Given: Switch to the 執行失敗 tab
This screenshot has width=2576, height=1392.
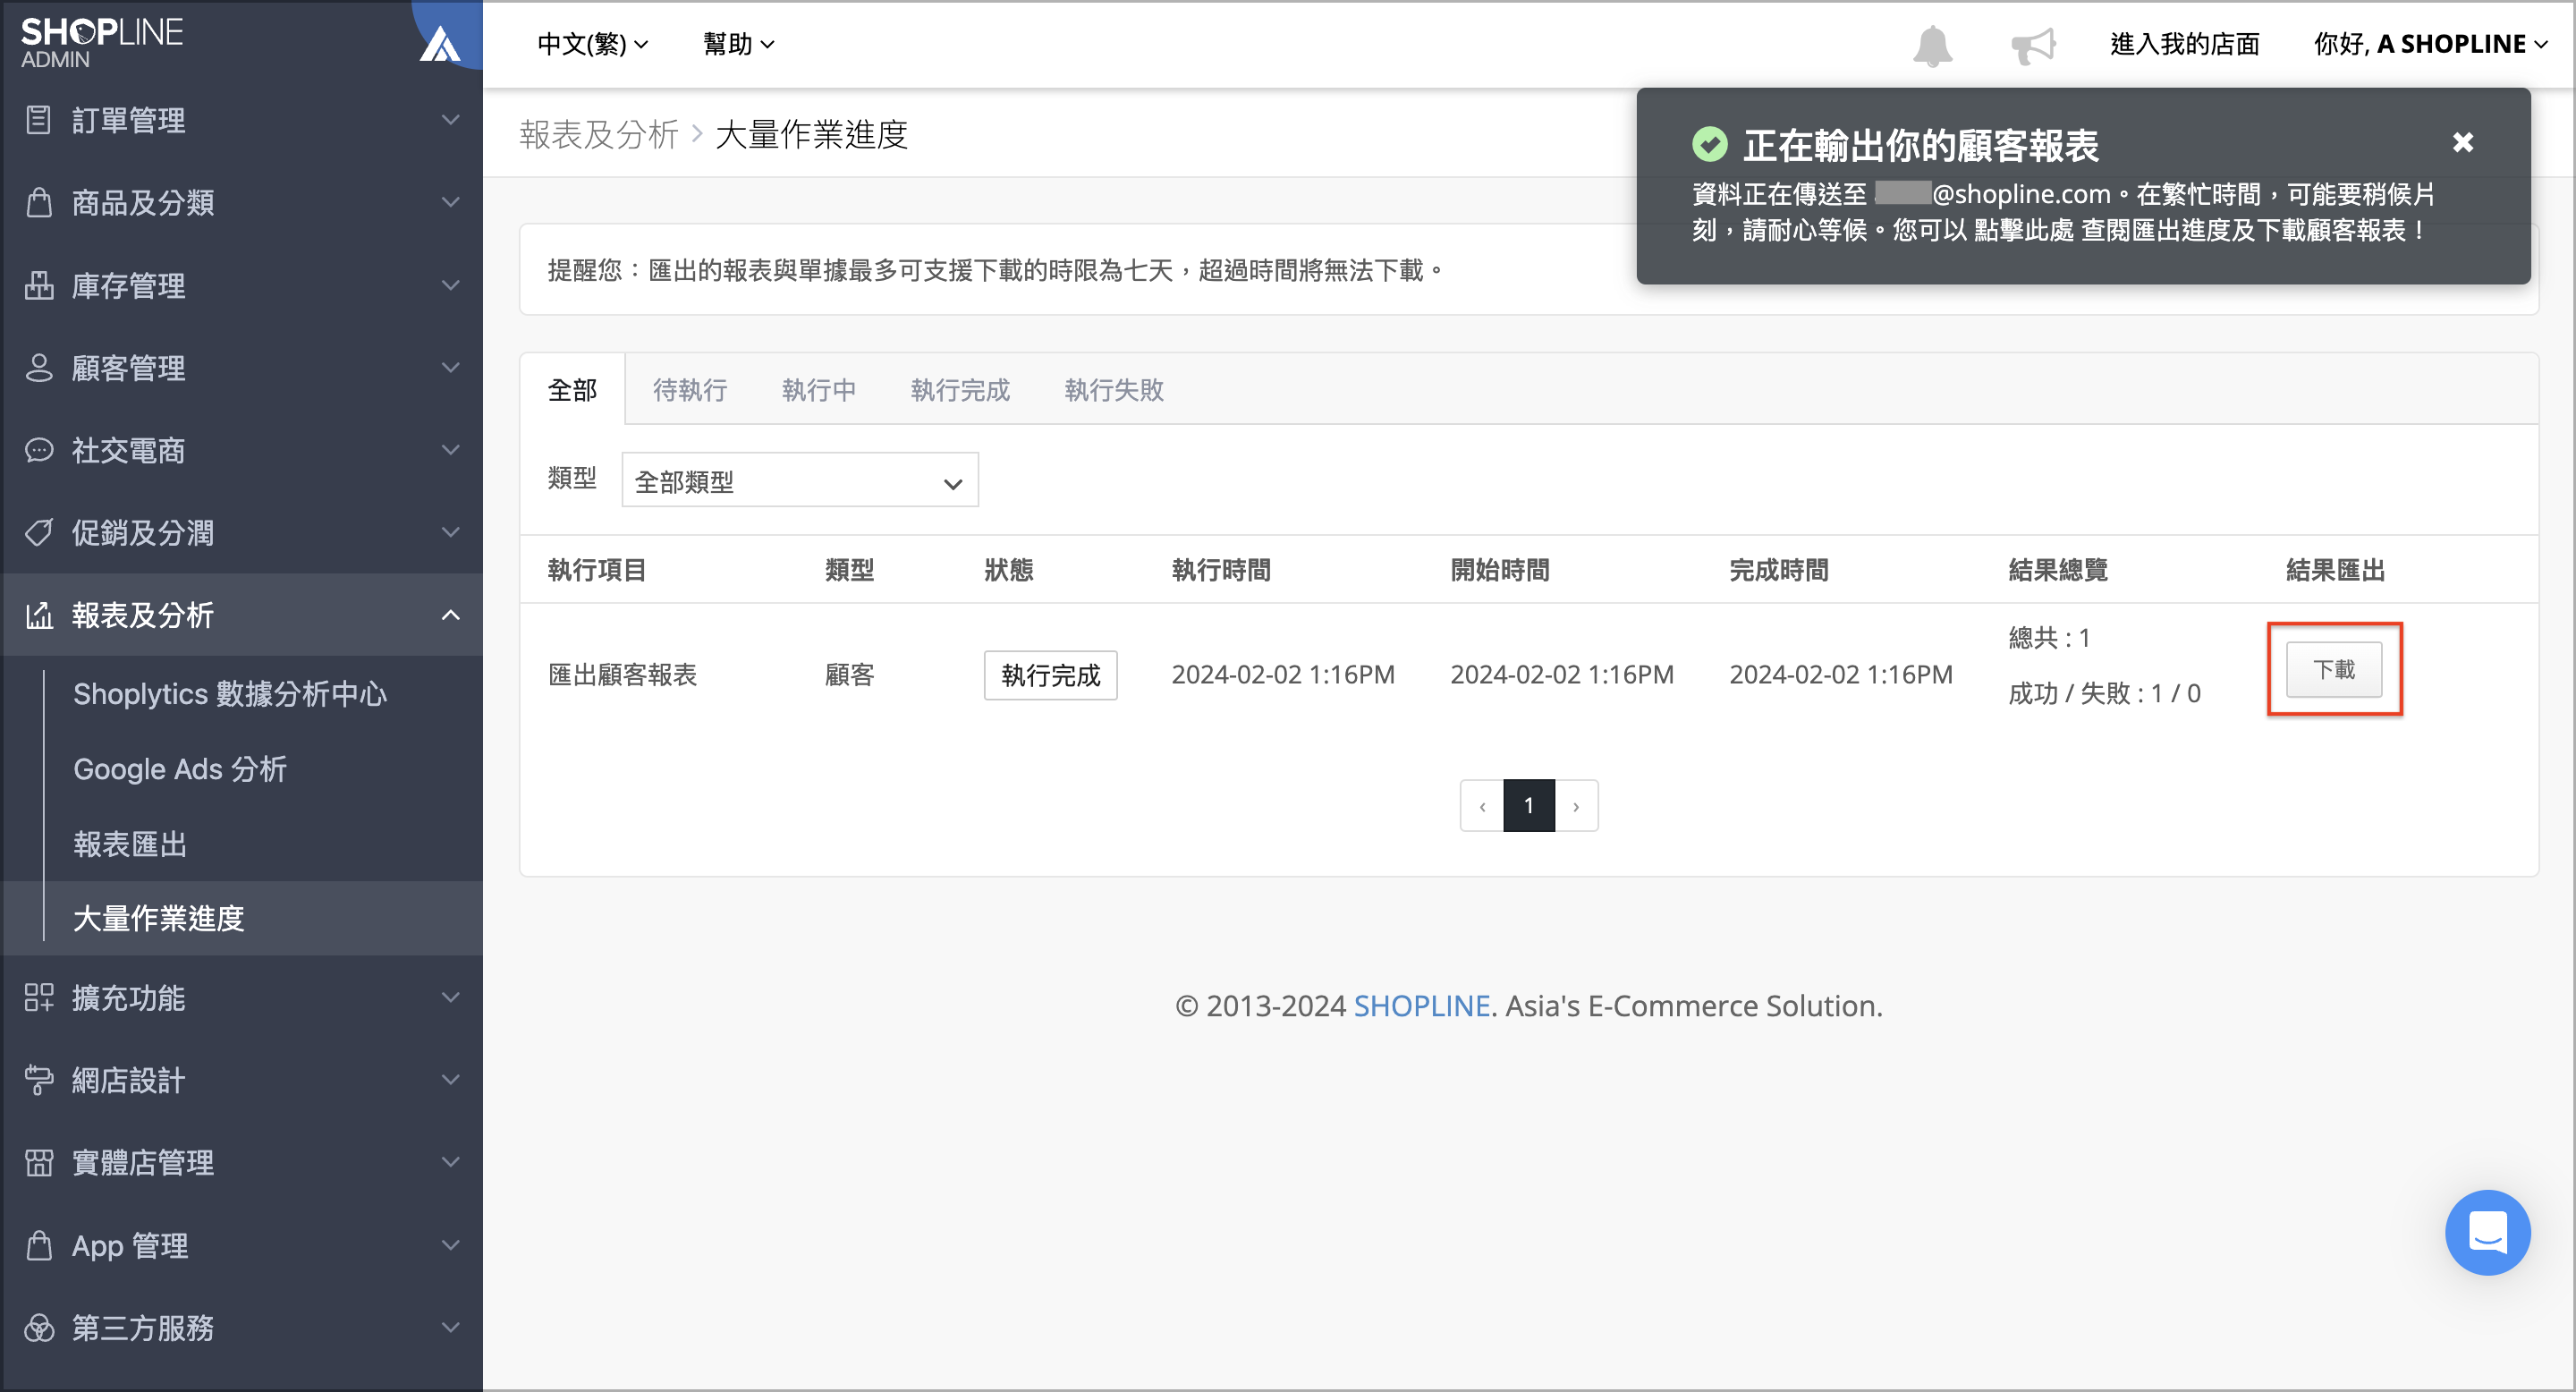Looking at the screenshot, I should pyautogui.click(x=1114, y=390).
